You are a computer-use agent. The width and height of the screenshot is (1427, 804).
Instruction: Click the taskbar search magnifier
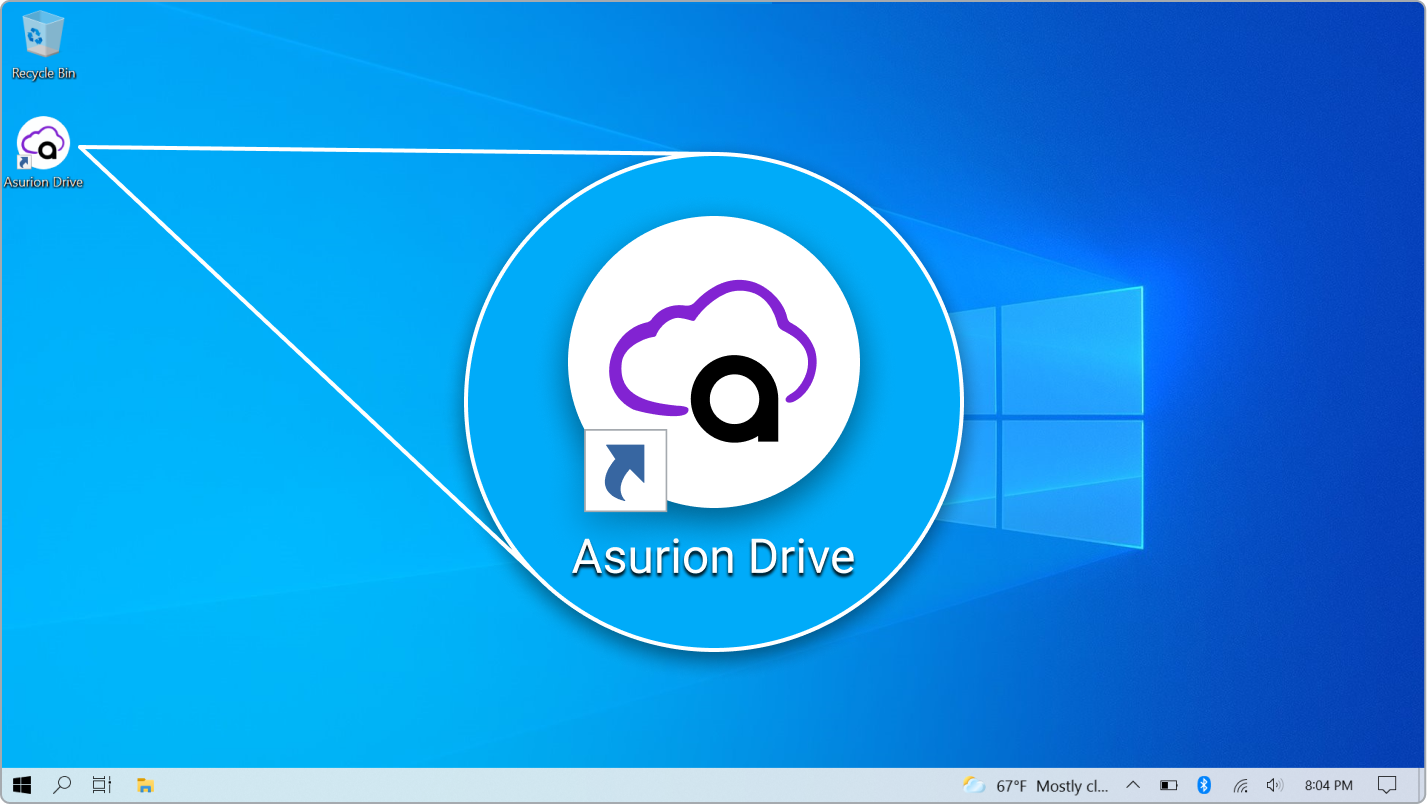[x=62, y=785]
